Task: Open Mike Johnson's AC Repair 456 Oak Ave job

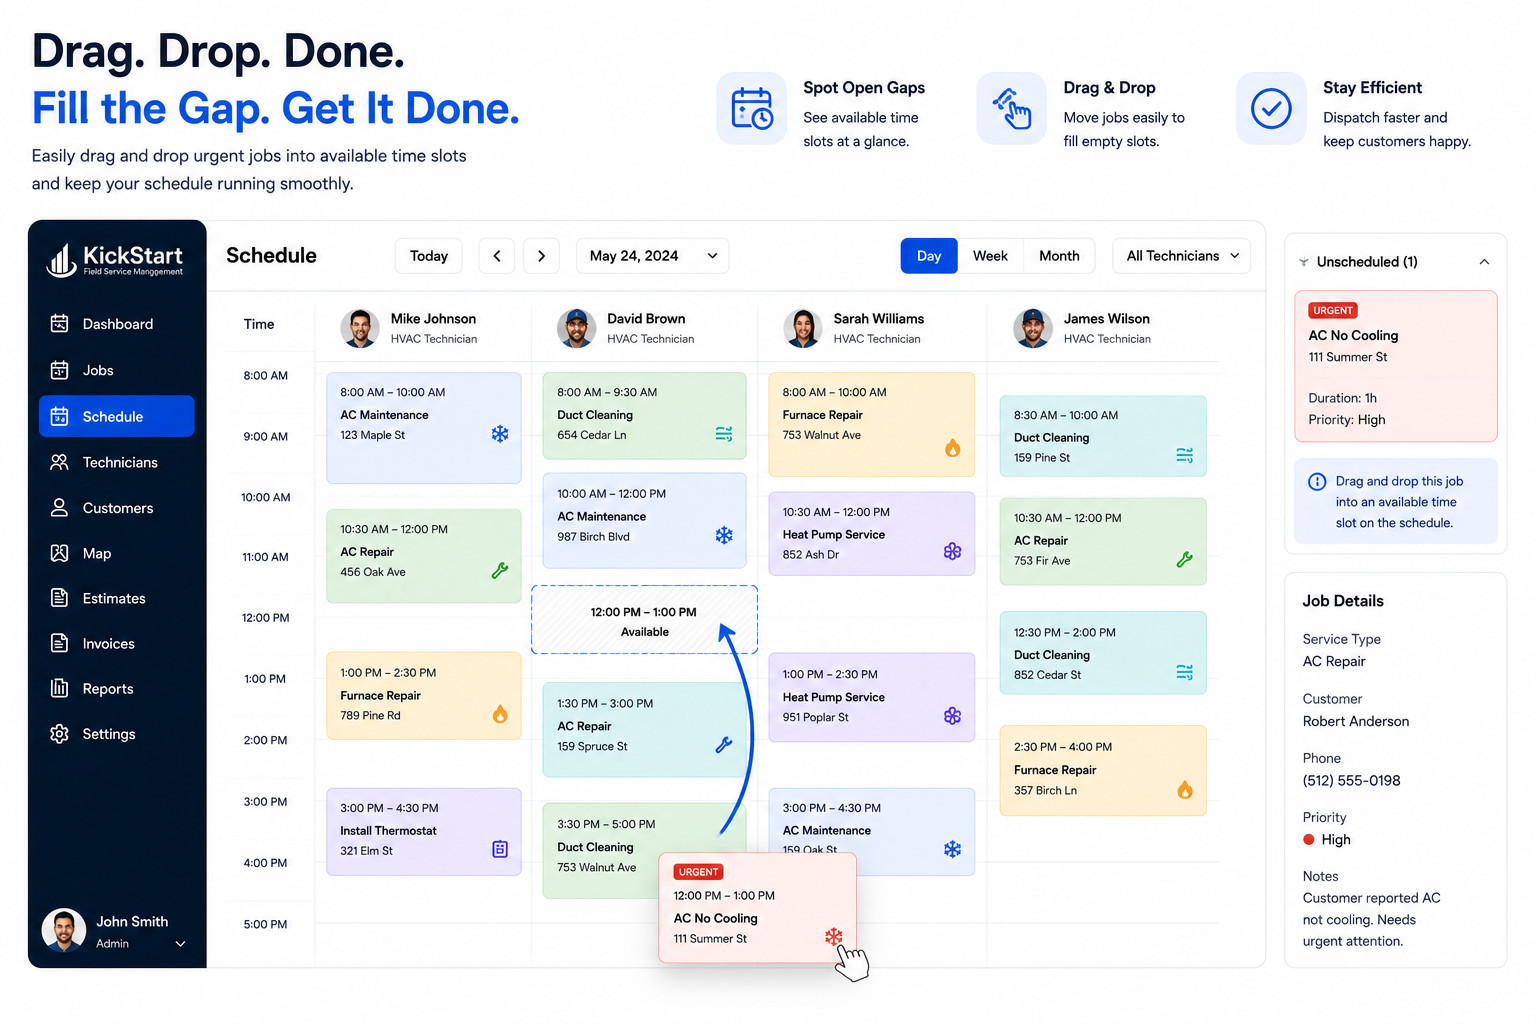Action: tap(424, 556)
